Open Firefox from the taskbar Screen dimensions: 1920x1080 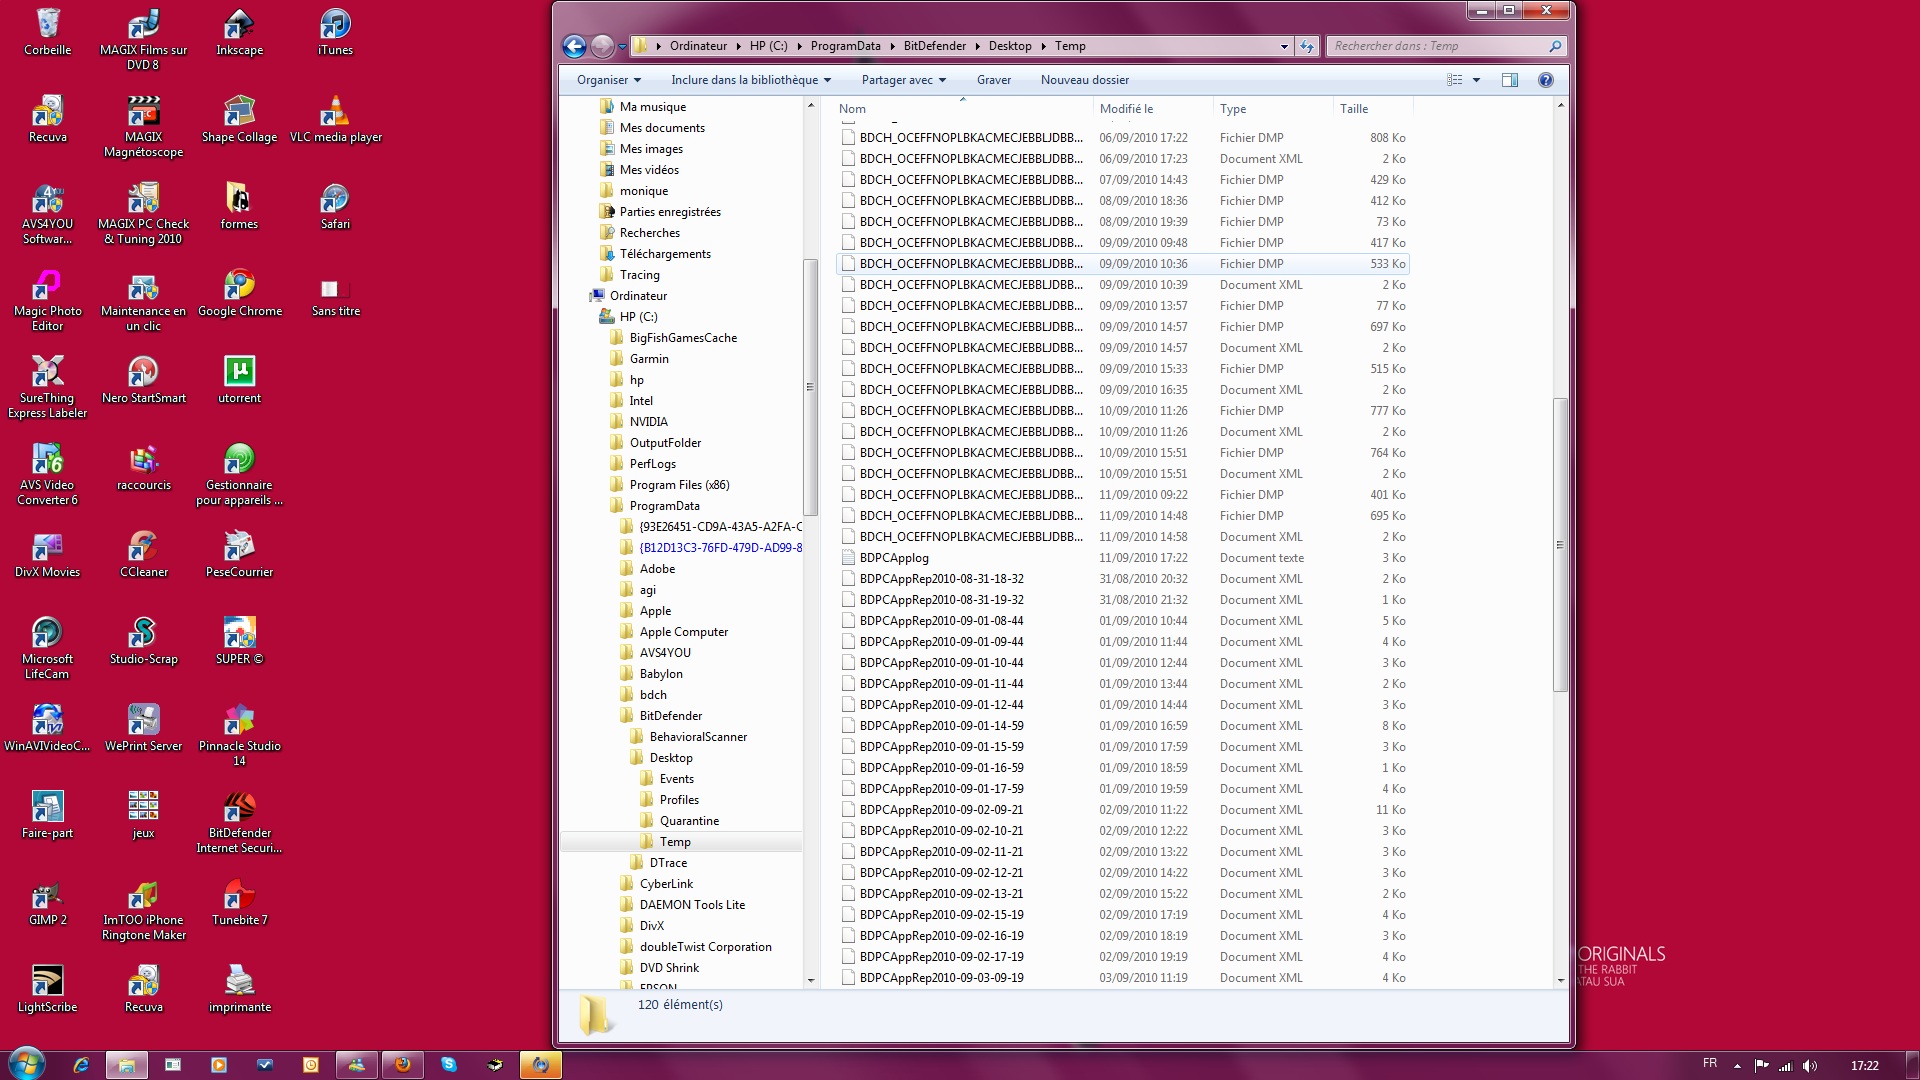click(402, 1065)
